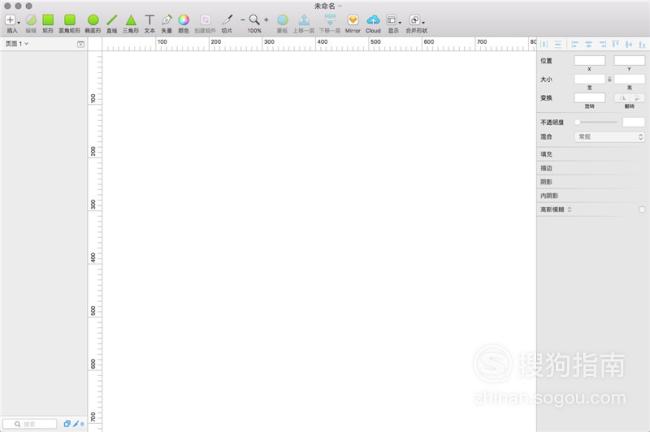650x432 pixels.
Task: Click the align vertical middle icon
Action: pos(629,44)
